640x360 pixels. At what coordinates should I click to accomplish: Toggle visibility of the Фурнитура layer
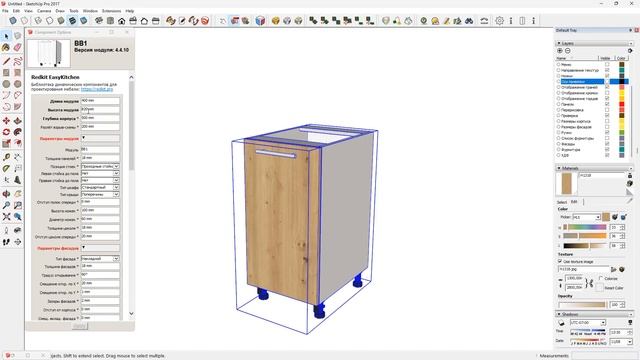(607, 150)
